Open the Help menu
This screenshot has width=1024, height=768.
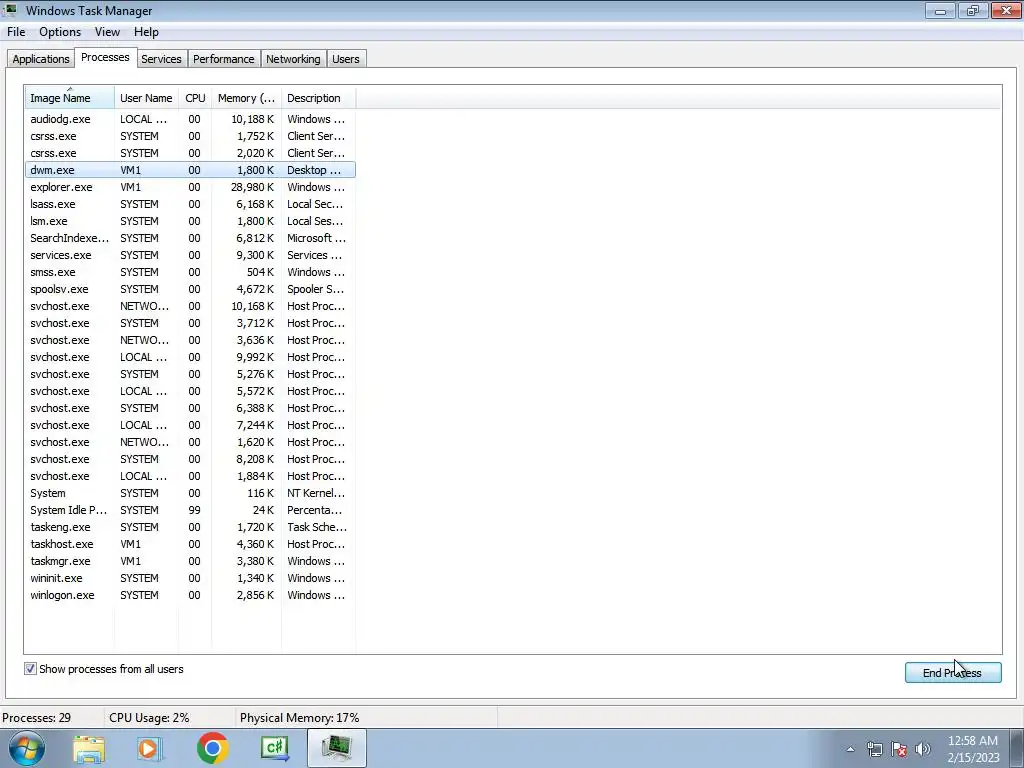[x=146, y=32]
